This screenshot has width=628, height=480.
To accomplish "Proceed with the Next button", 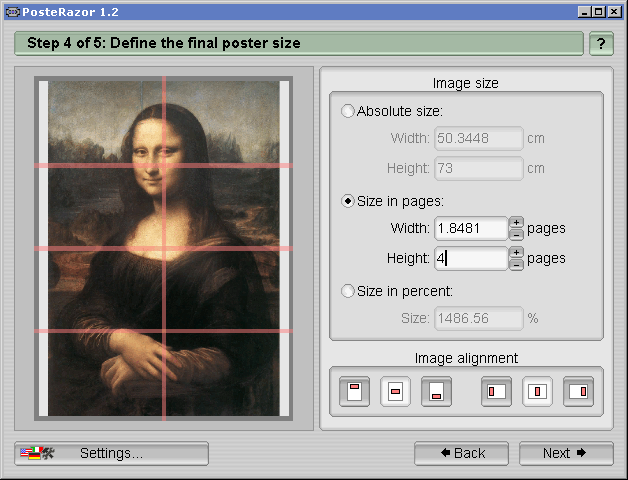I will (x=566, y=454).
